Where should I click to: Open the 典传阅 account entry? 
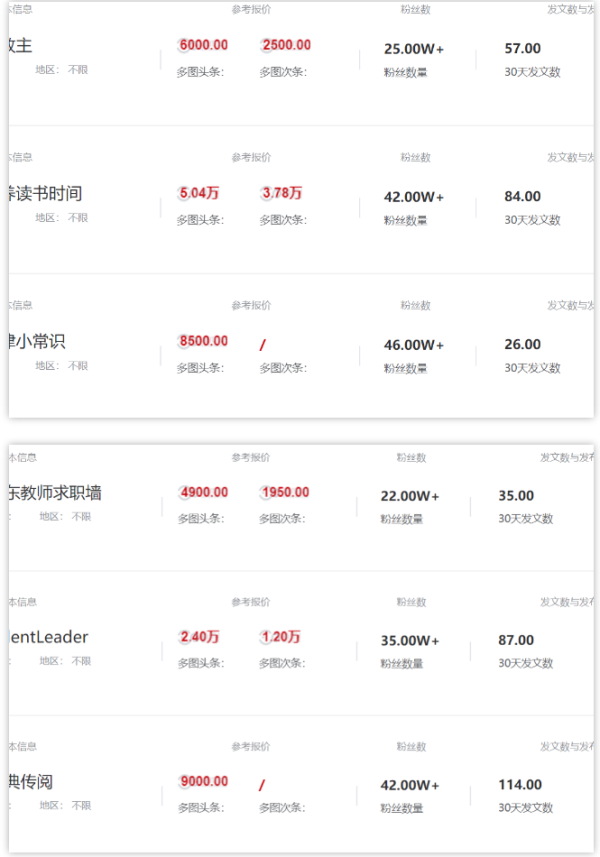(31, 782)
